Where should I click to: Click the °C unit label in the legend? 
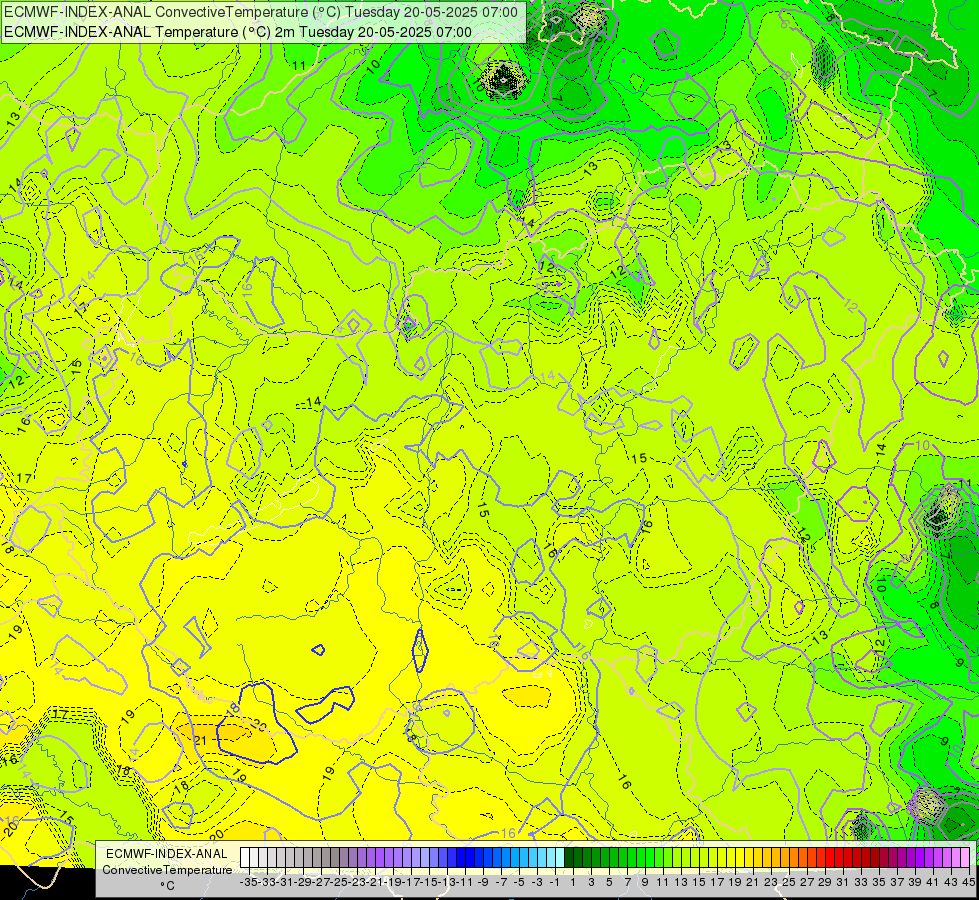coord(167,886)
